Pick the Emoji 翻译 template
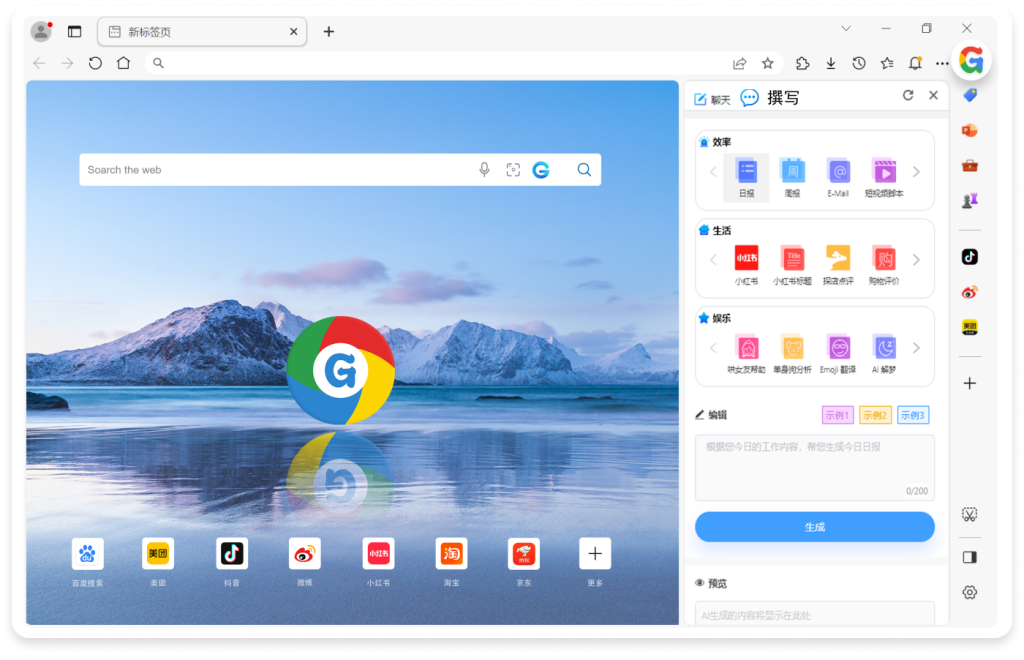Screen dimensions: 1024x660 pyautogui.click(x=838, y=353)
